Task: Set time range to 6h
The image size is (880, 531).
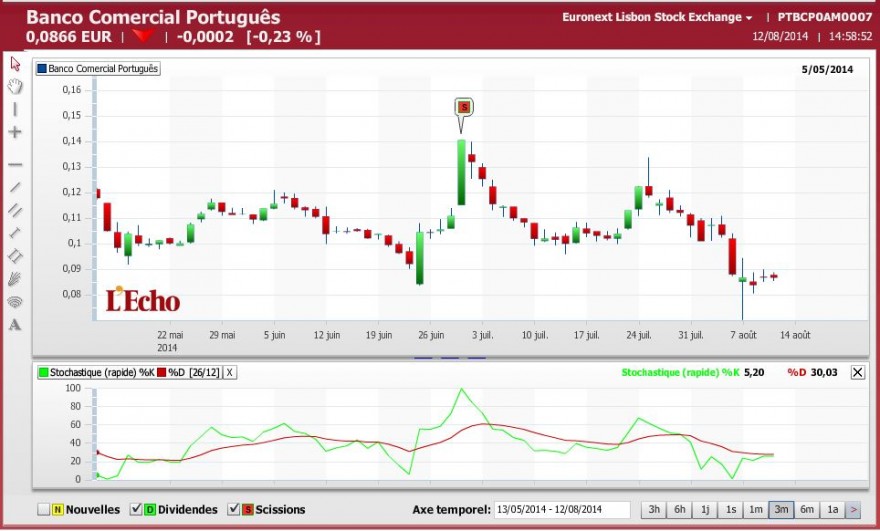Action: 680,510
